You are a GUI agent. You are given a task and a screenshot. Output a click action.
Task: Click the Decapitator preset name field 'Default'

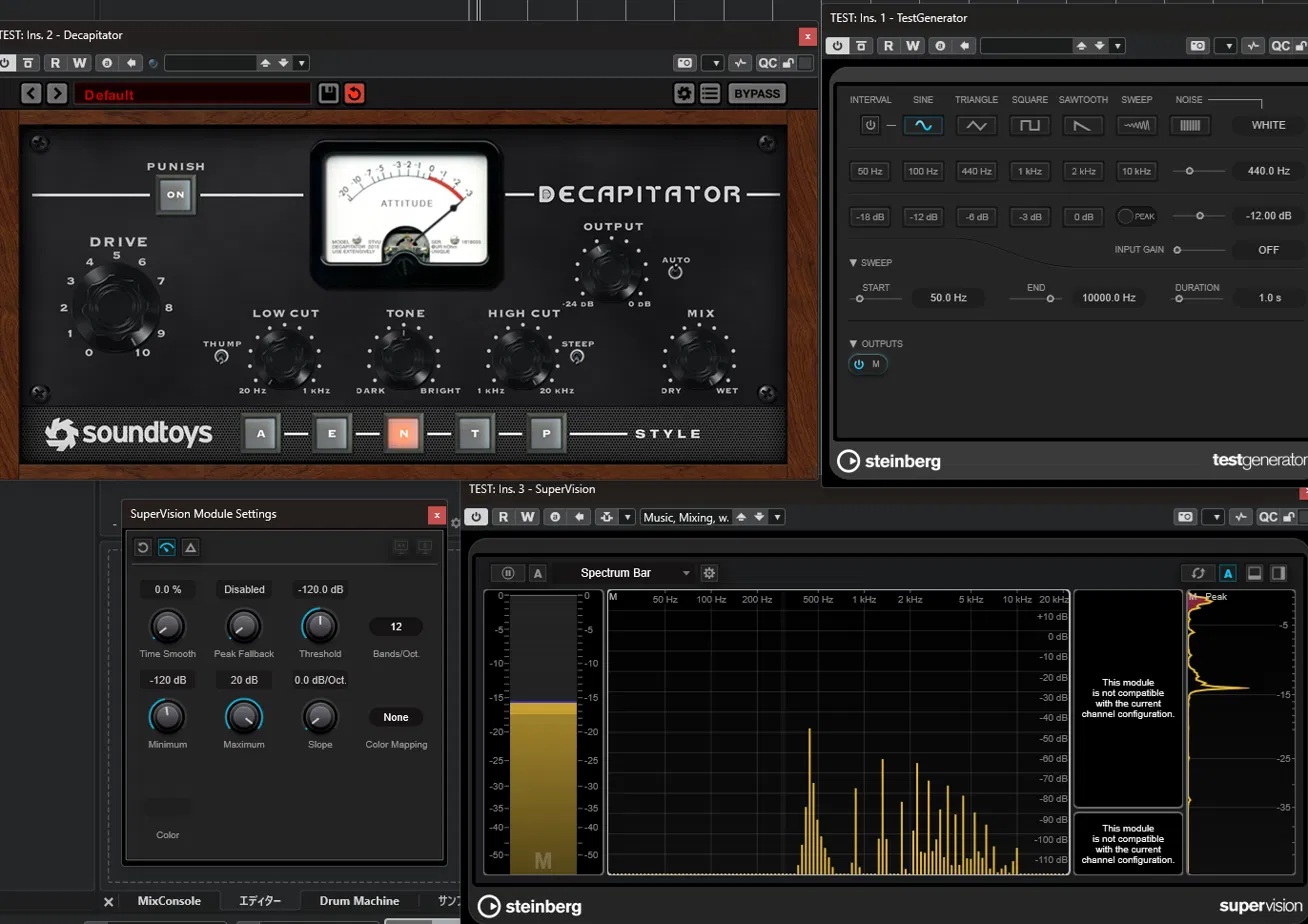194,94
